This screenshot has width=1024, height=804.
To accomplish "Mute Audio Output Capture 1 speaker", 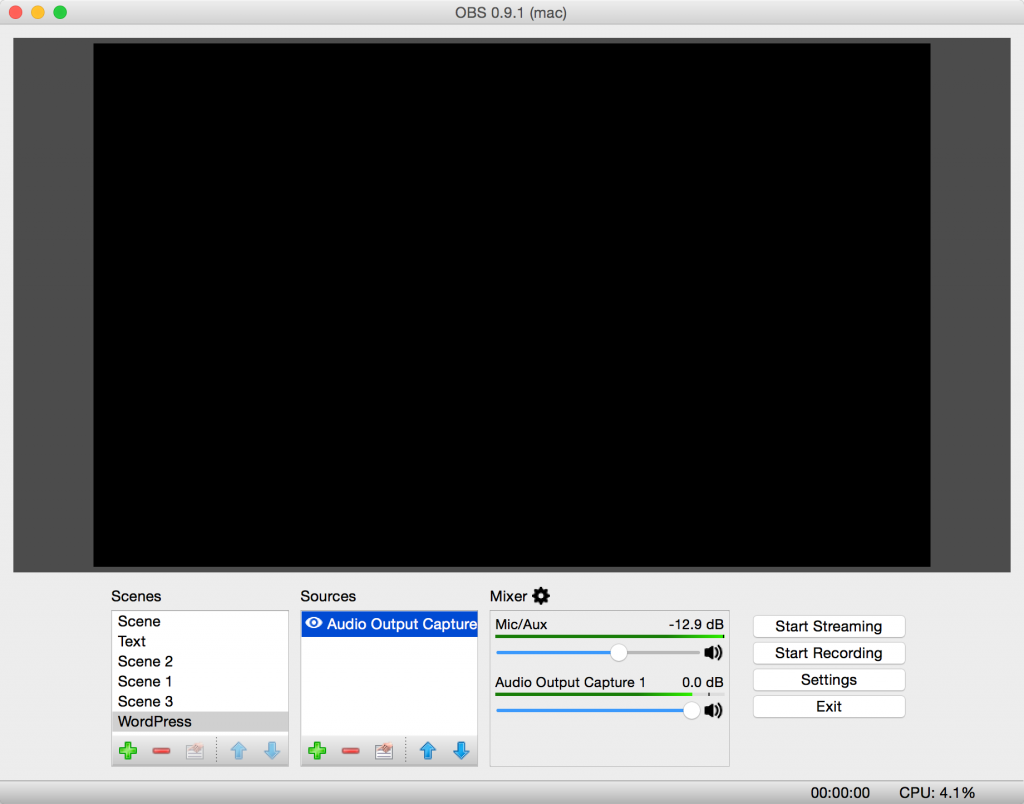I will coord(713,710).
